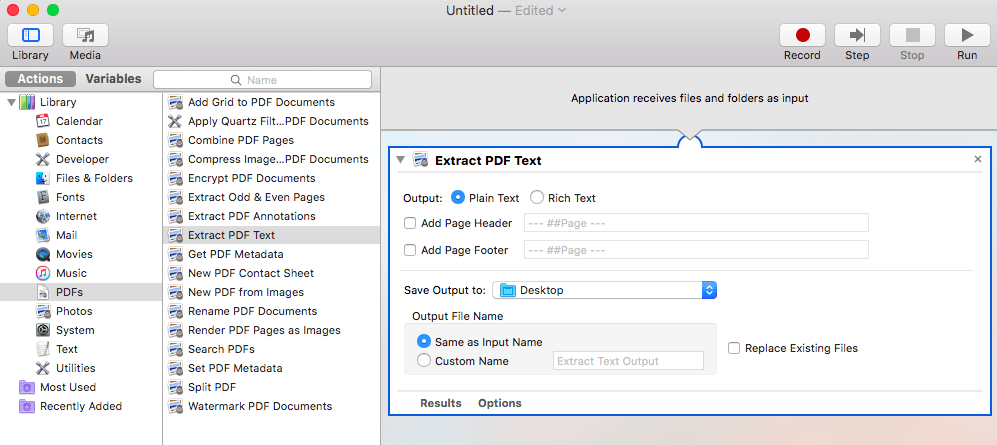Show the Options pane

pos(500,403)
